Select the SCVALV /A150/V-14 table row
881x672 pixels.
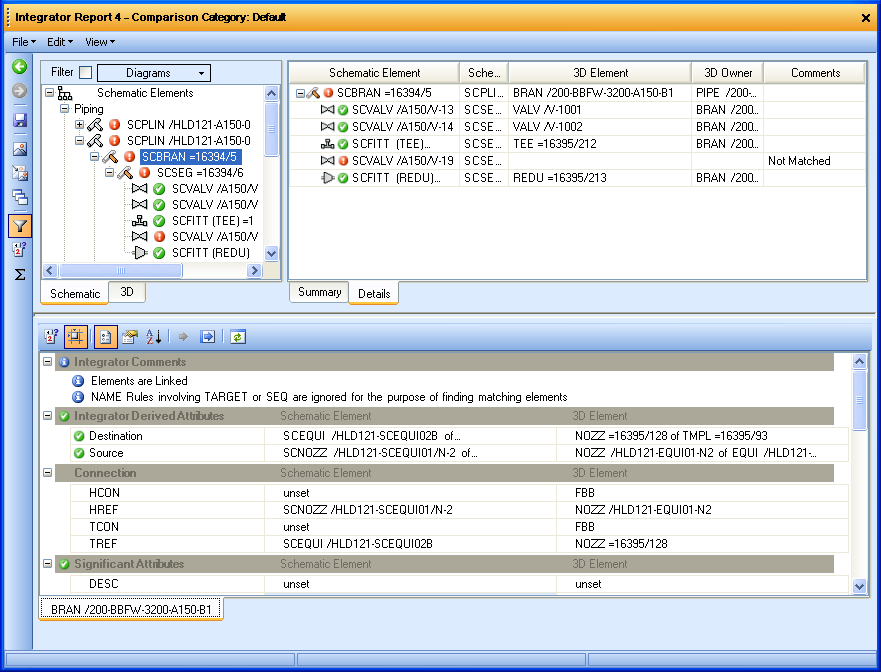pos(578,127)
